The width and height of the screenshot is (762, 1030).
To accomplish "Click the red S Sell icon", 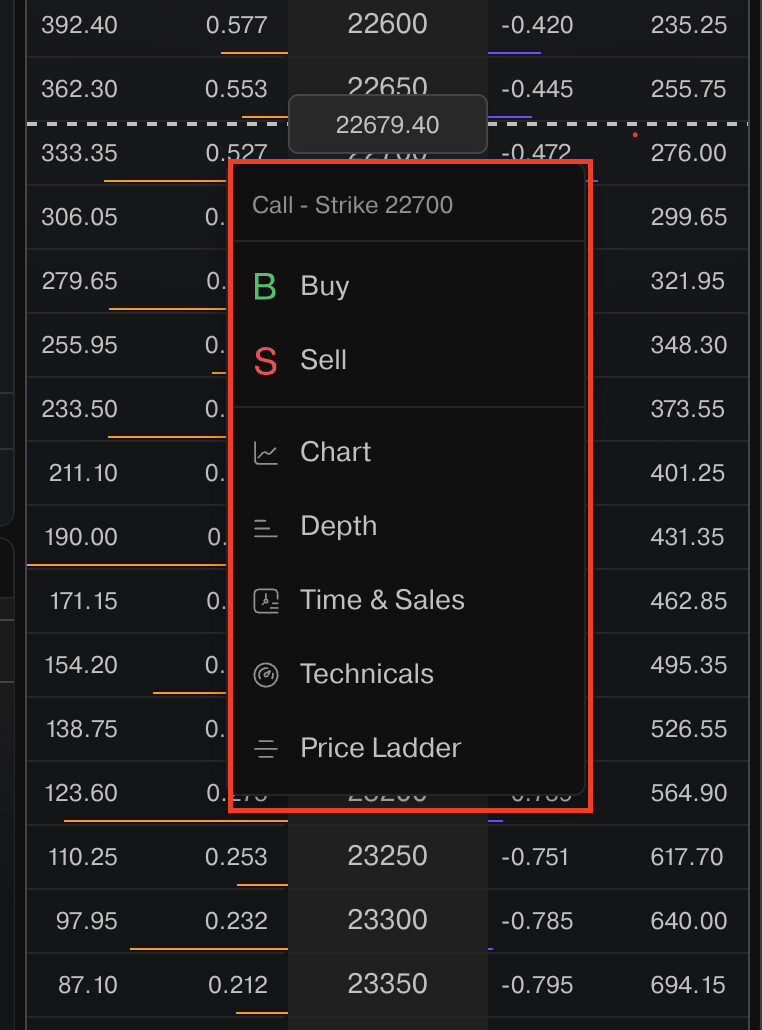I will coord(265,361).
